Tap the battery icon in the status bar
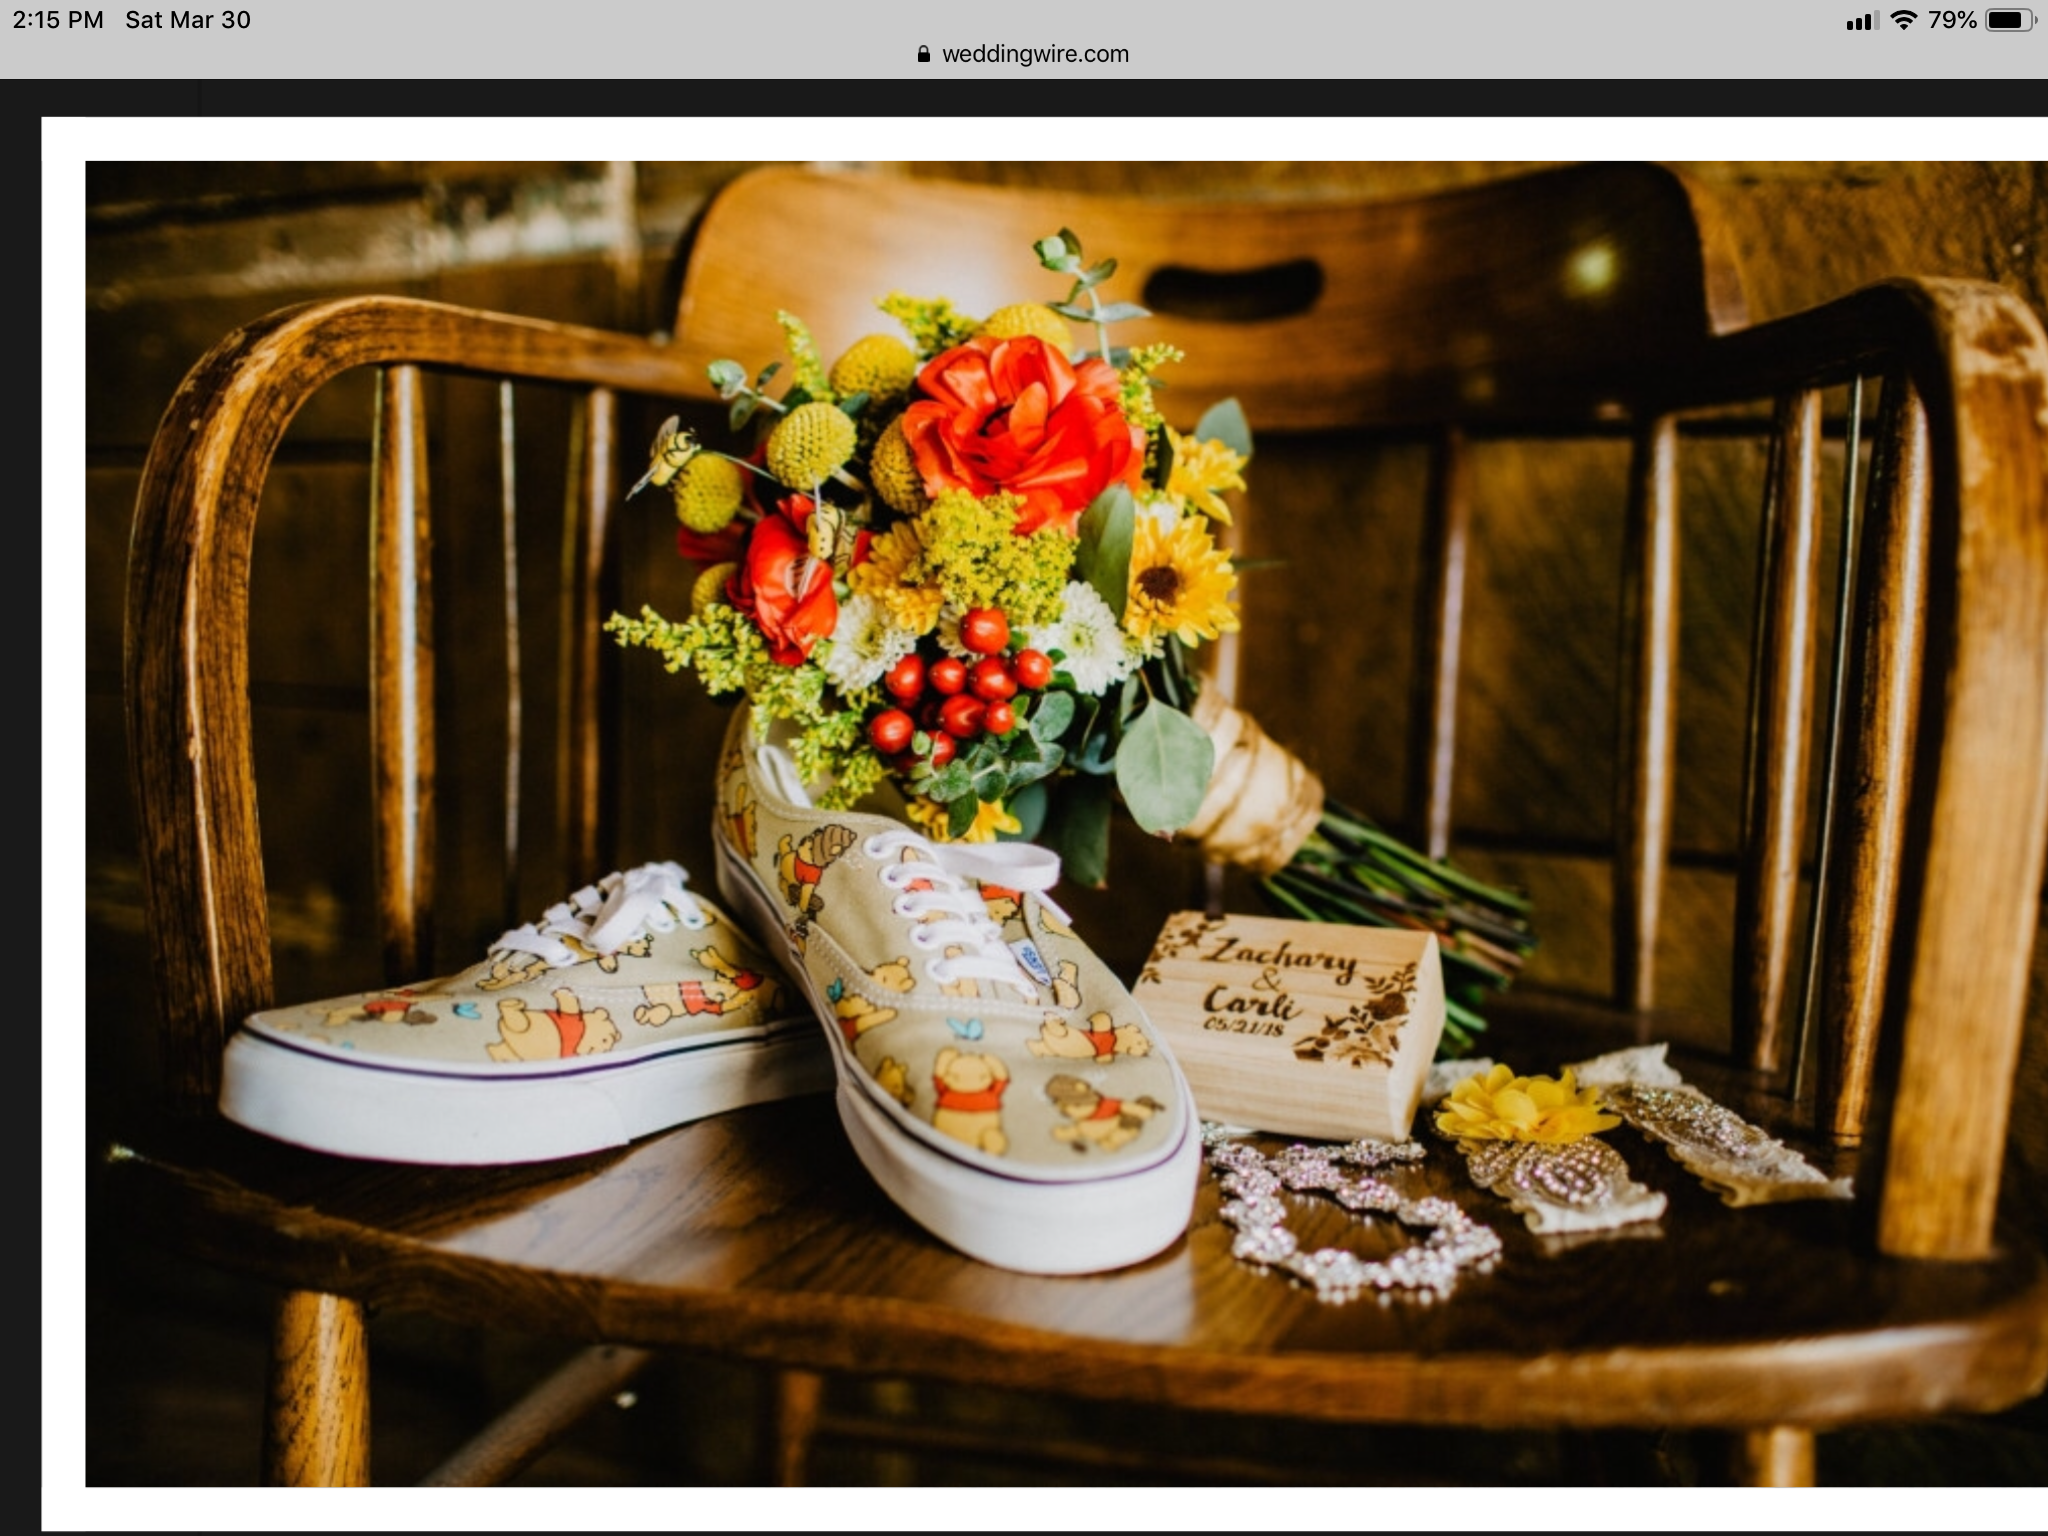The height and width of the screenshot is (1536, 2048). click(2011, 20)
